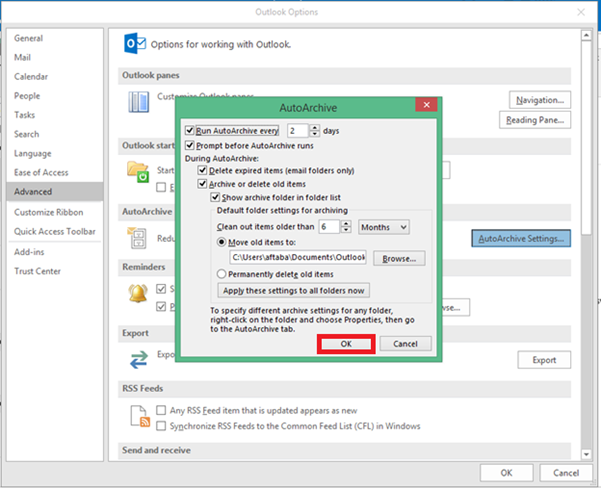
Task: Uncheck Delete expired items checkbox
Action: tap(202, 170)
